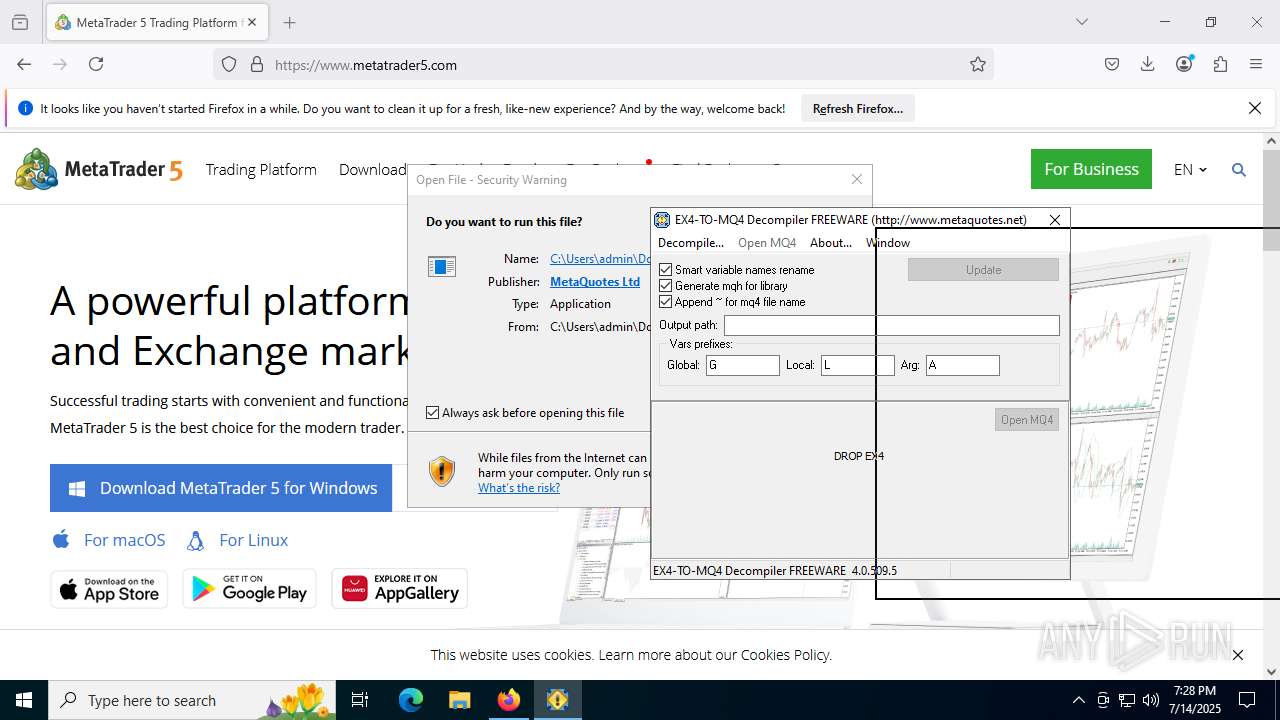
Task: Open the notification center icon
Action: pyautogui.click(x=1247, y=700)
